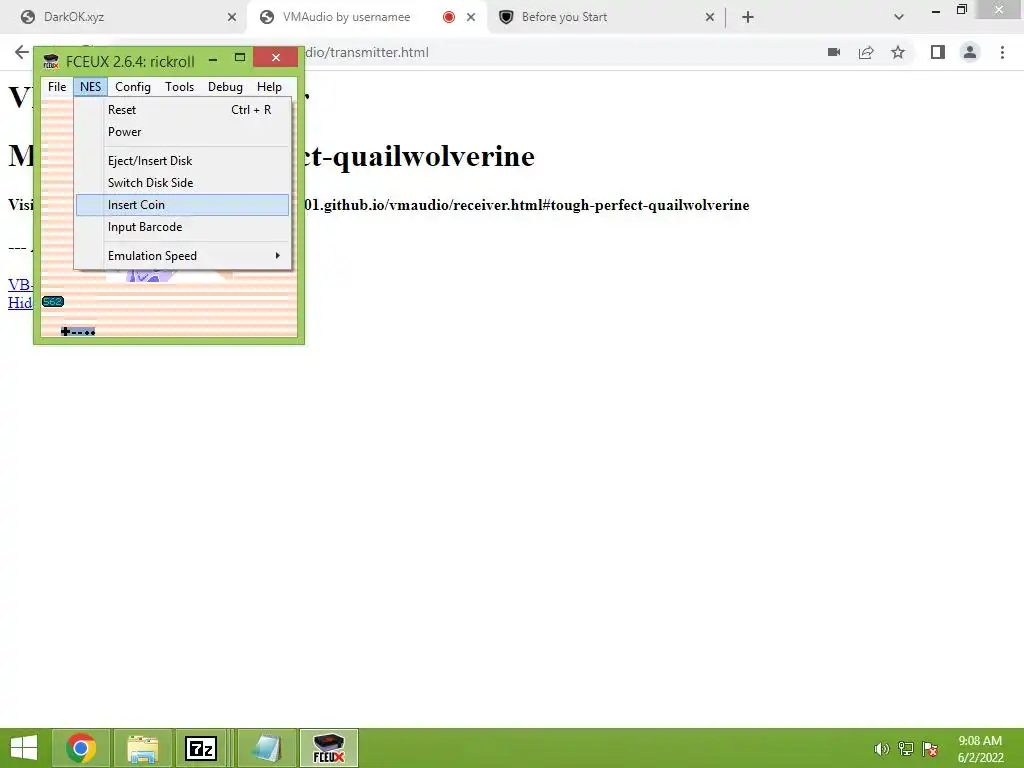Expand the Emulation Speed submenu
This screenshot has width=1024, height=768.
point(182,256)
